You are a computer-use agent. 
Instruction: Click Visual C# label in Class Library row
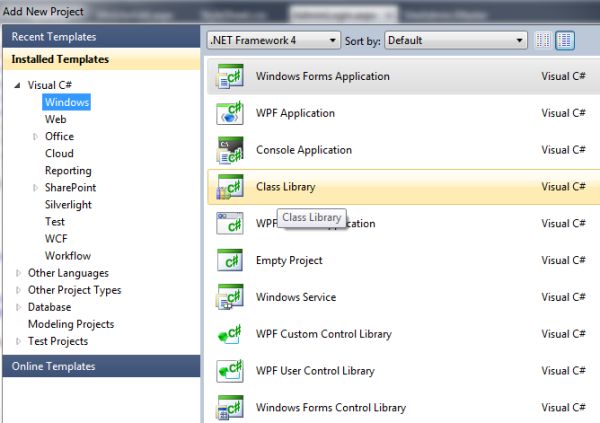563,187
